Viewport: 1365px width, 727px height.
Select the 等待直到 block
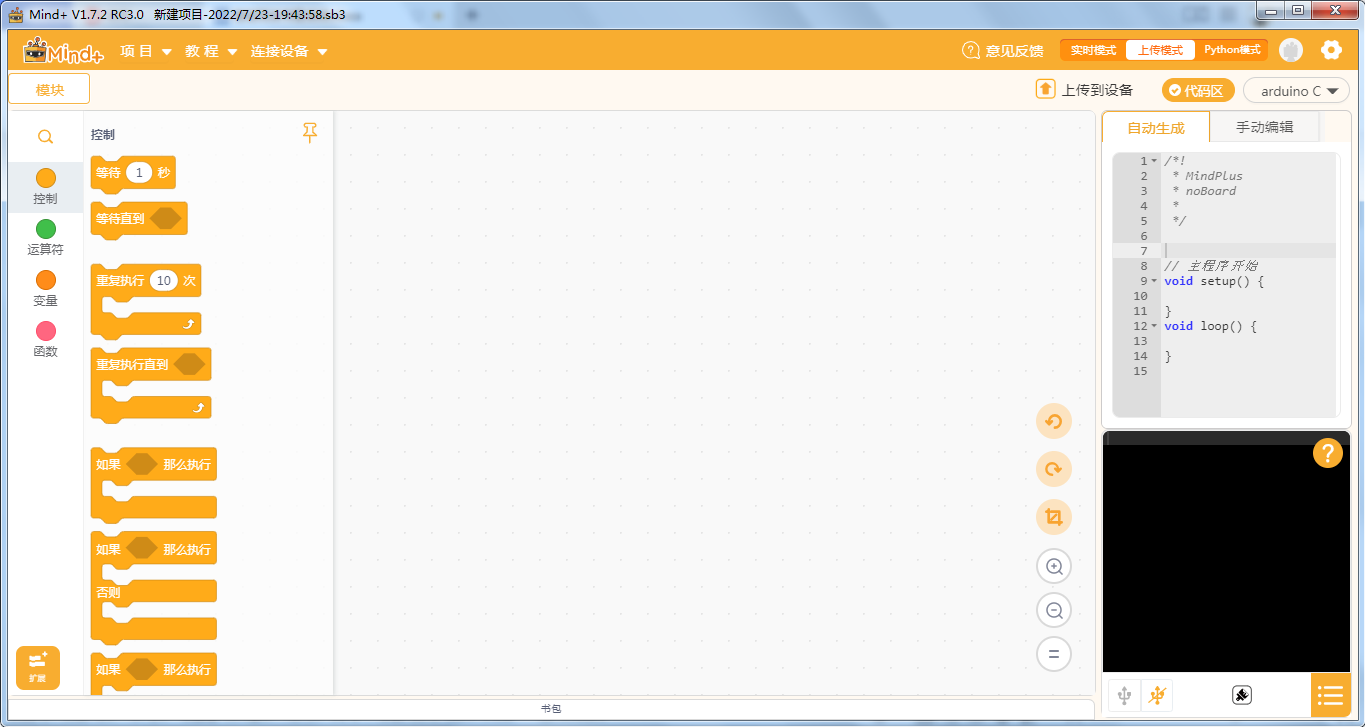pyautogui.click(x=139, y=219)
